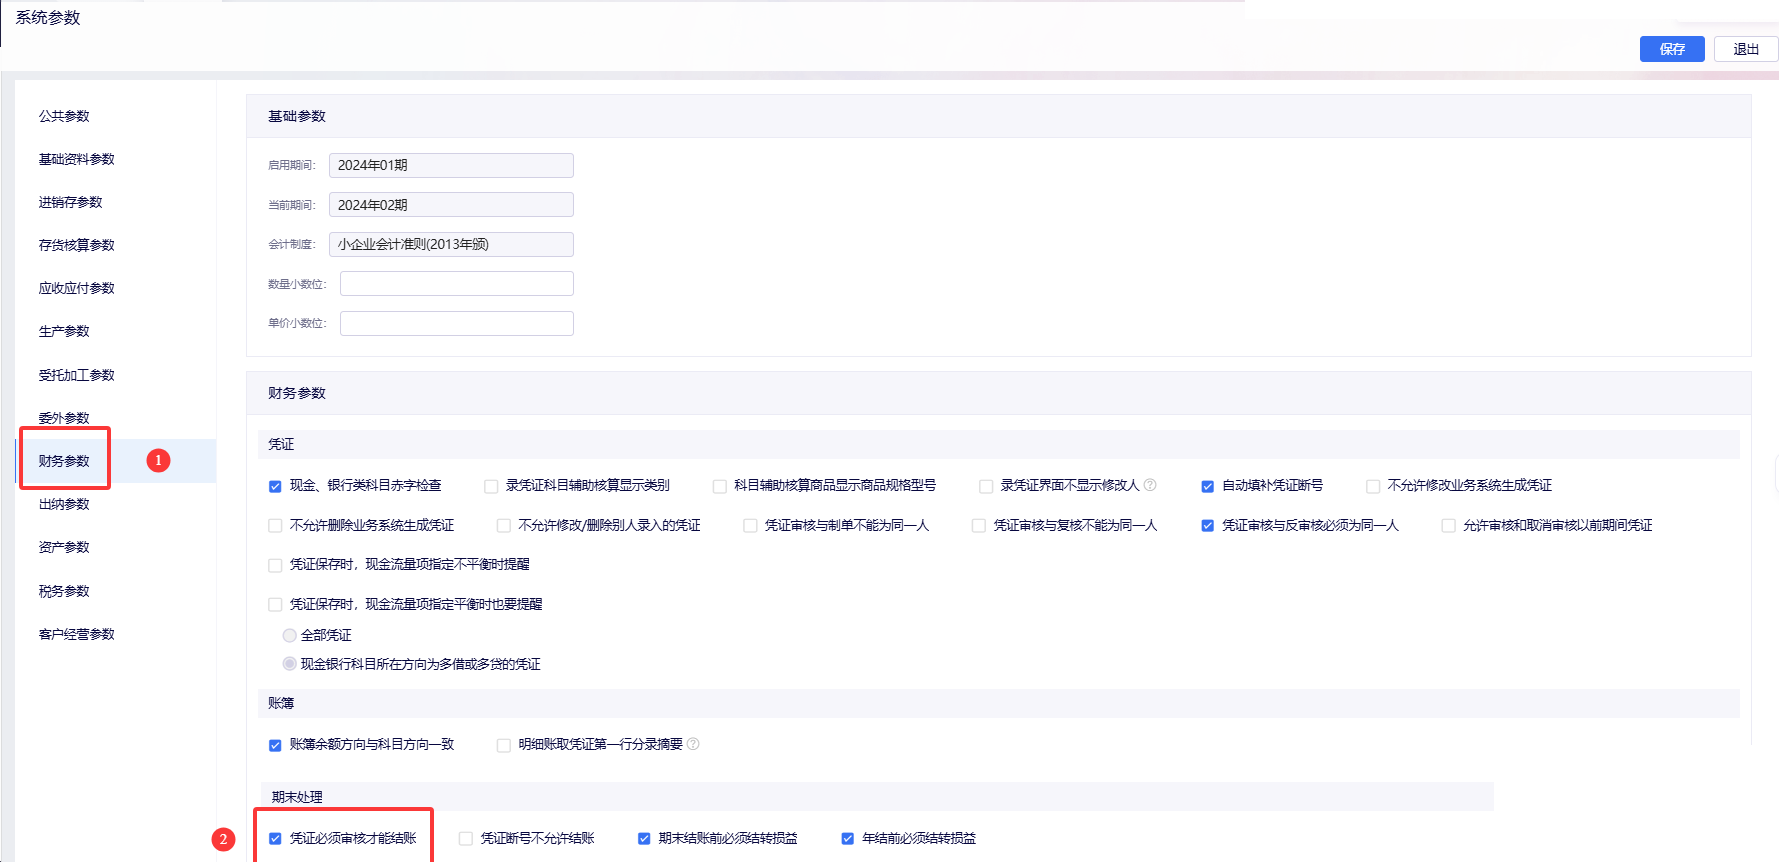Enable 录凭证科目辅助核算显示类别 checkbox
The image size is (1779, 862).
pos(491,486)
